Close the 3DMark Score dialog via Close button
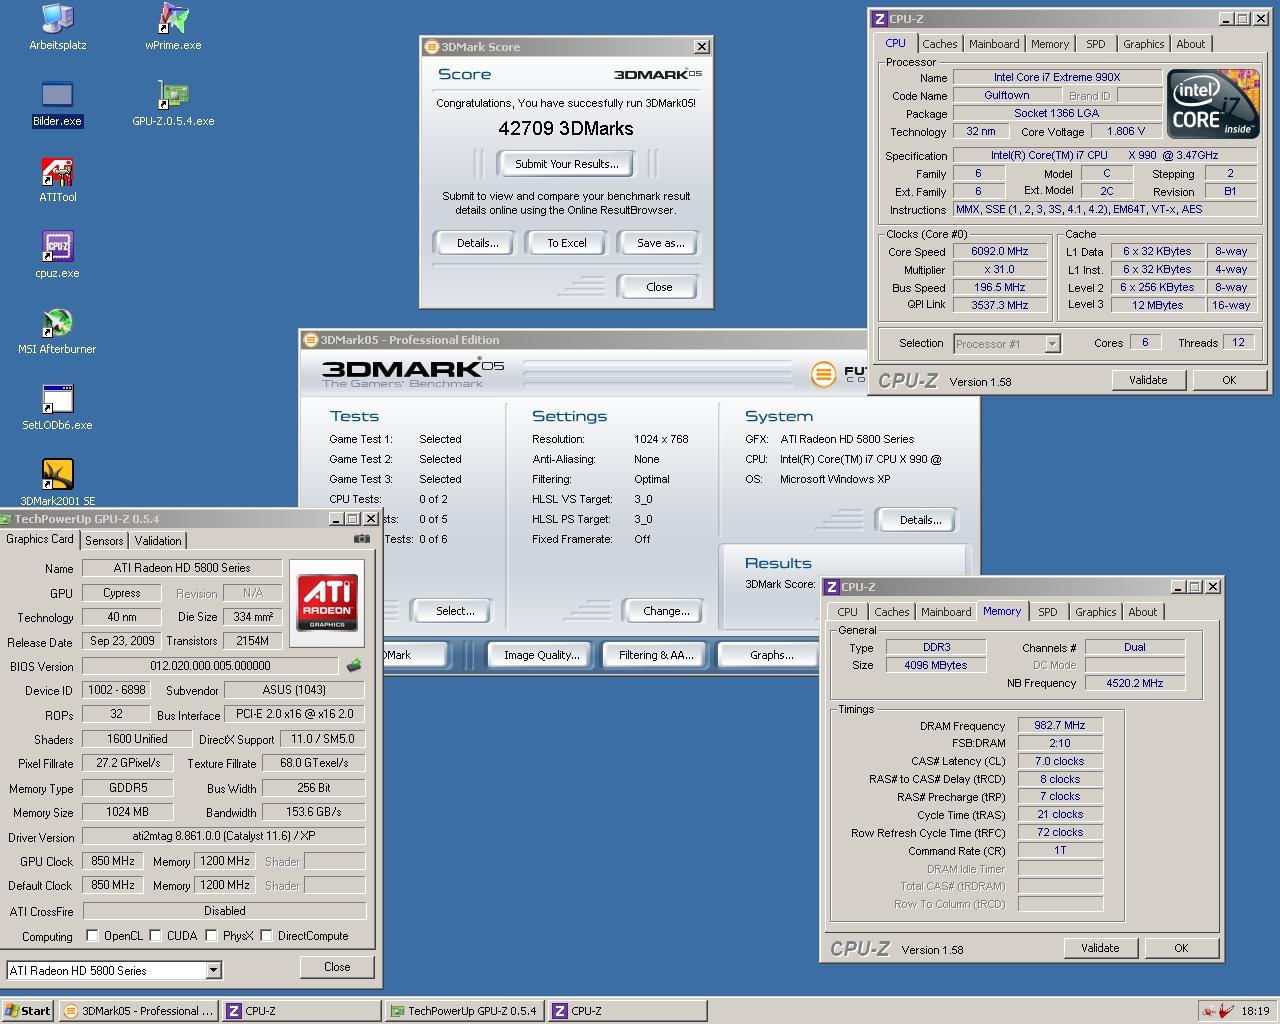 [659, 287]
